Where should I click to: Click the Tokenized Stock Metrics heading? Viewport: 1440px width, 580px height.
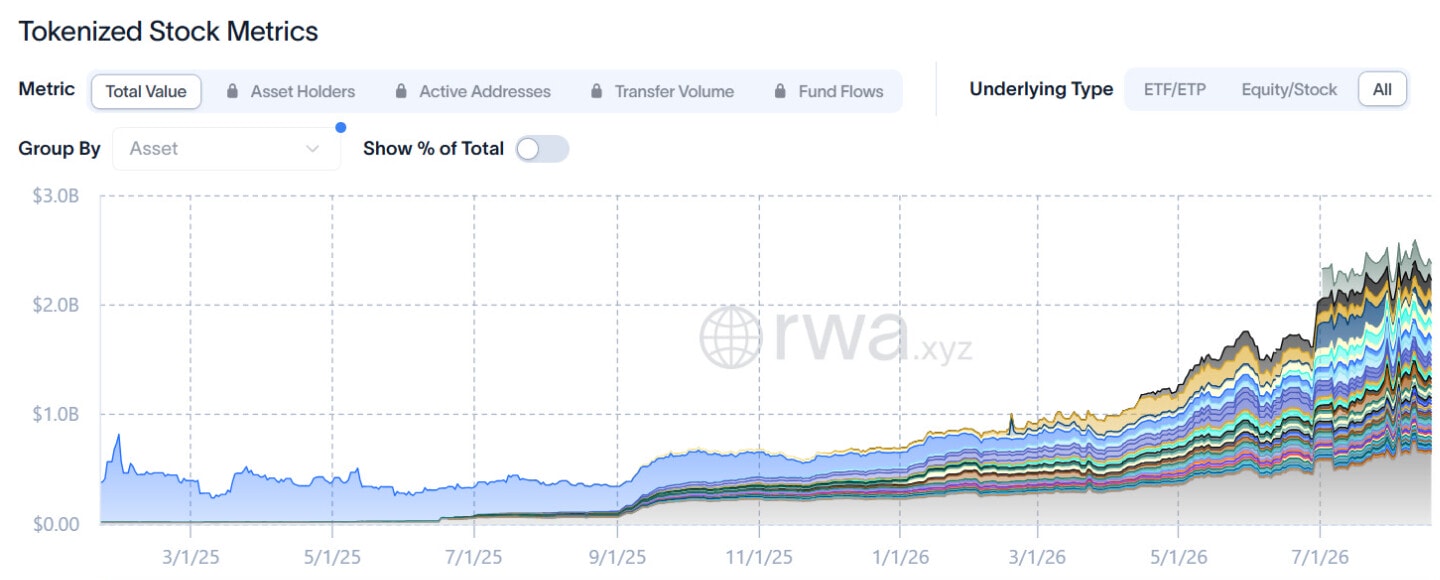click(x=168, y=32)
